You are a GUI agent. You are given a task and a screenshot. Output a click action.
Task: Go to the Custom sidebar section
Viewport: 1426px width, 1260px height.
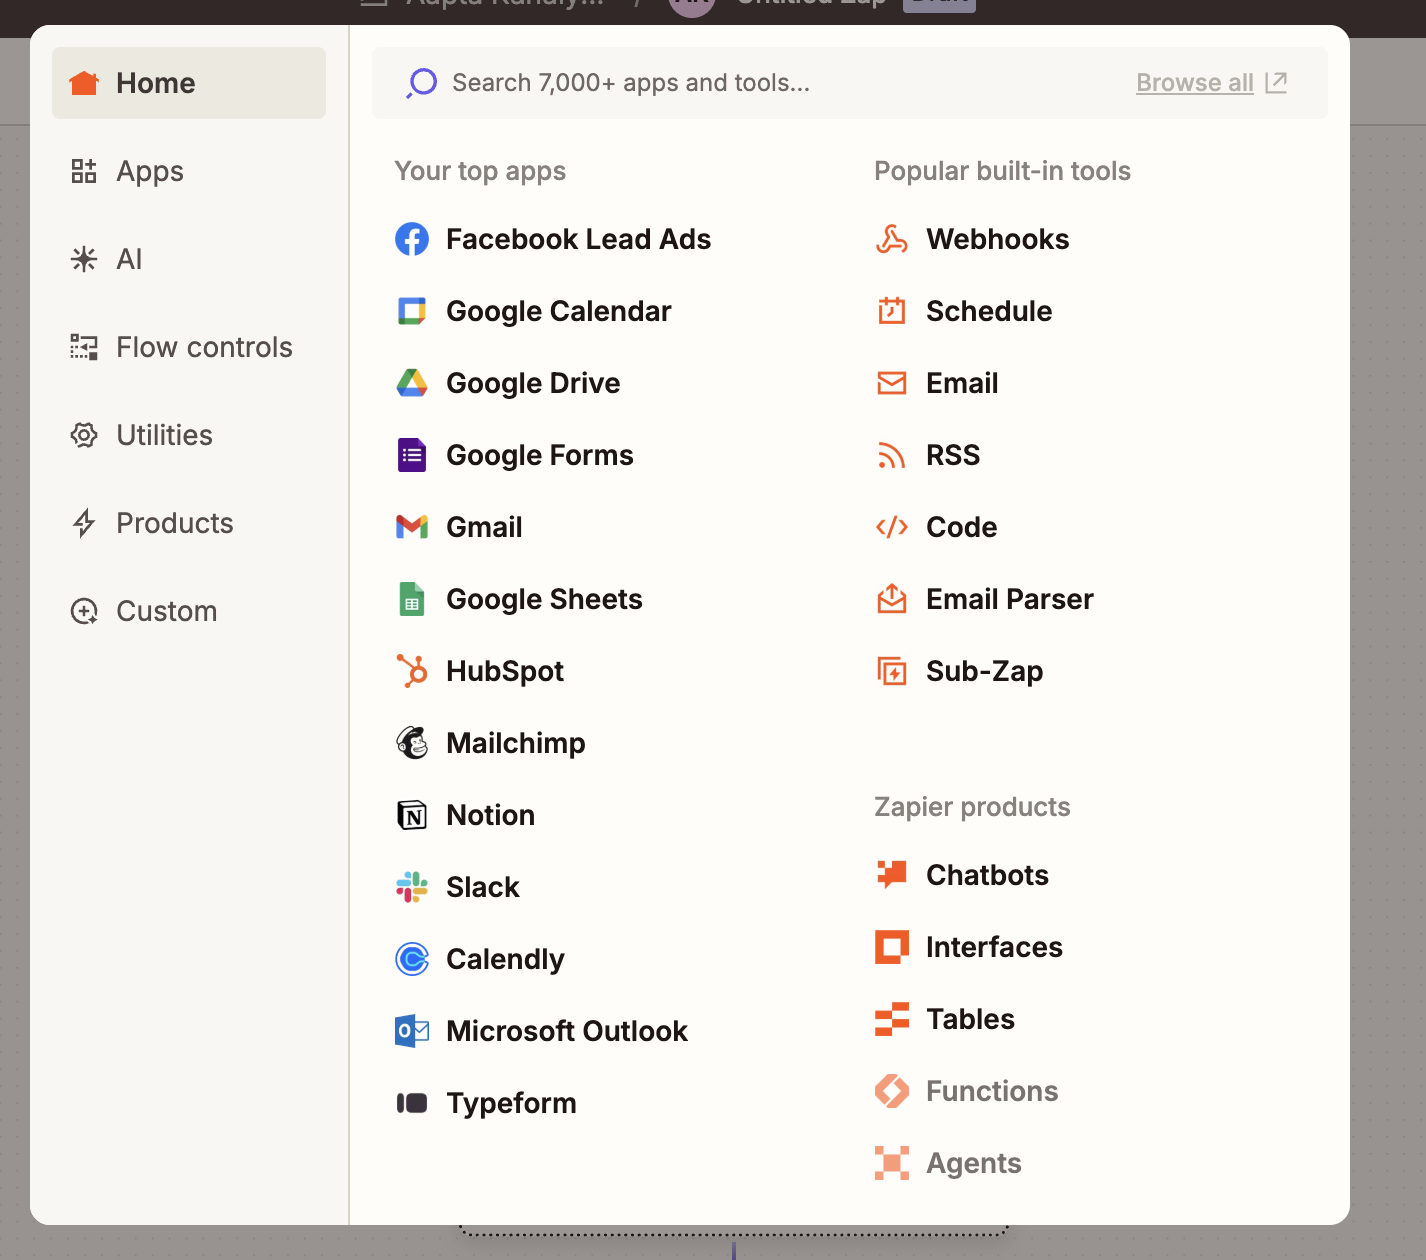(x=166, y=611)
